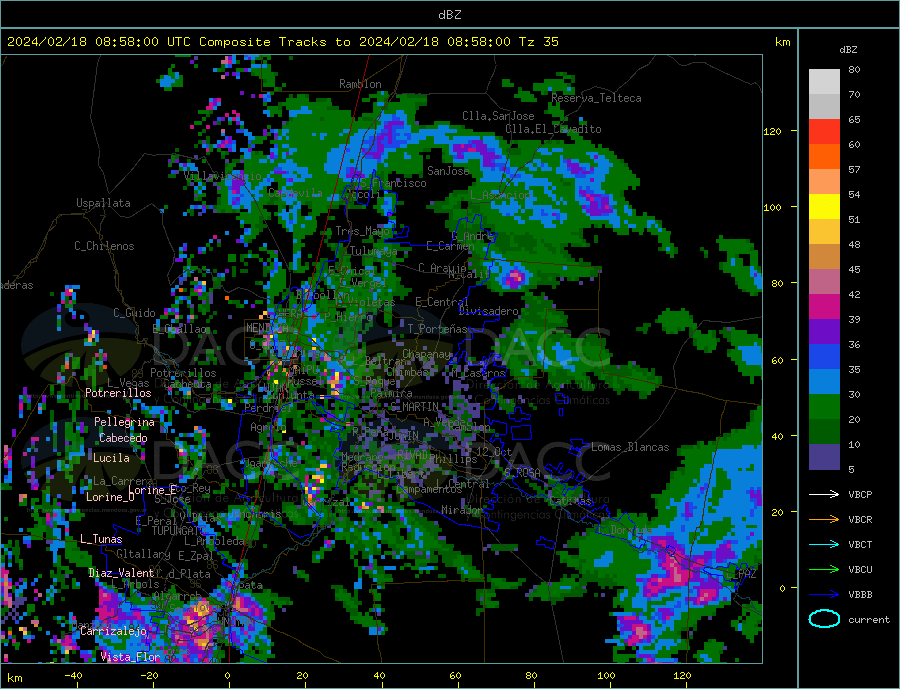Click the 'Tres_Mayo' place label

363,231
